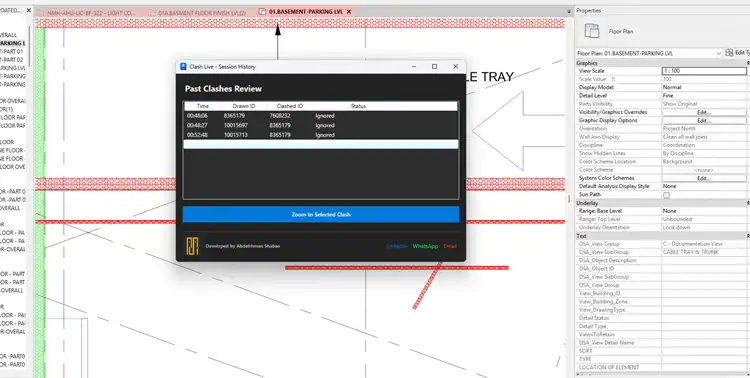
Task: Sort by Status column header
Action: pos(358,106)
